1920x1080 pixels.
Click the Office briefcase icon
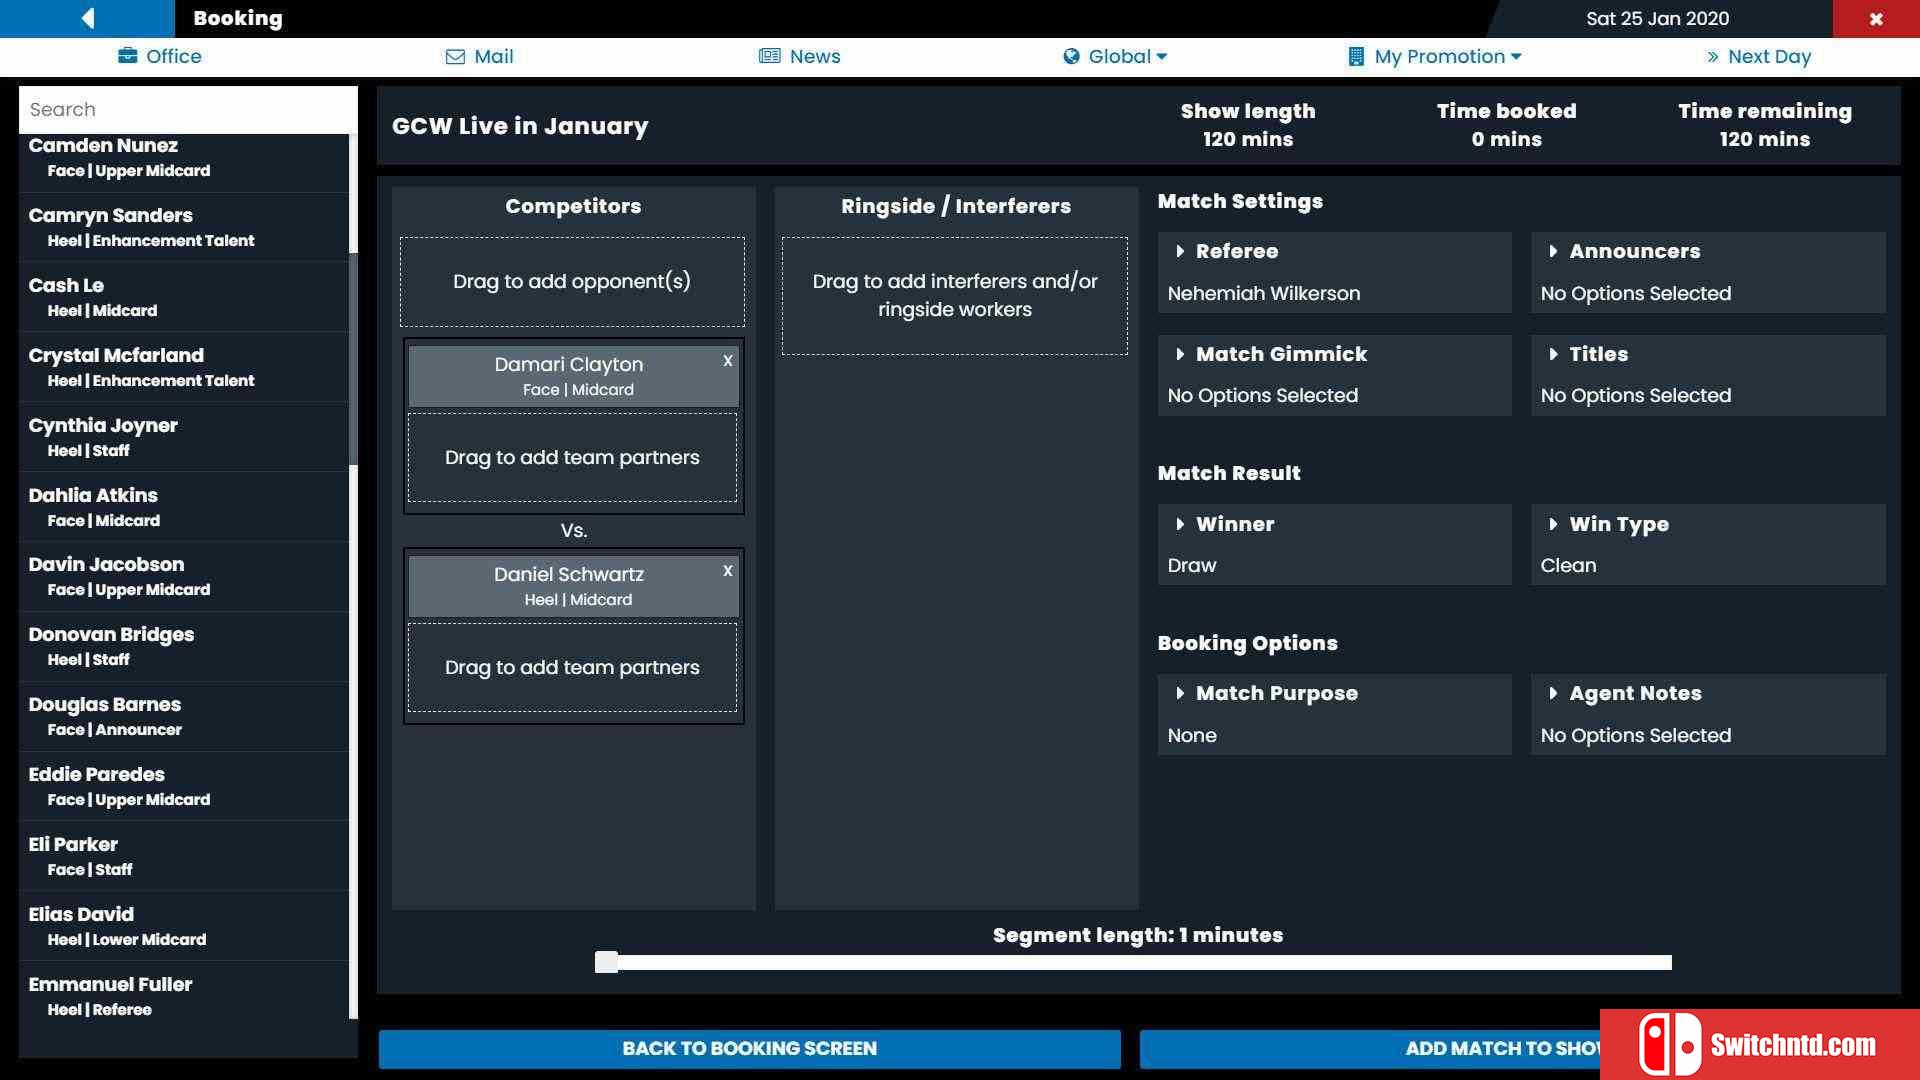click(x=128, y=56)
